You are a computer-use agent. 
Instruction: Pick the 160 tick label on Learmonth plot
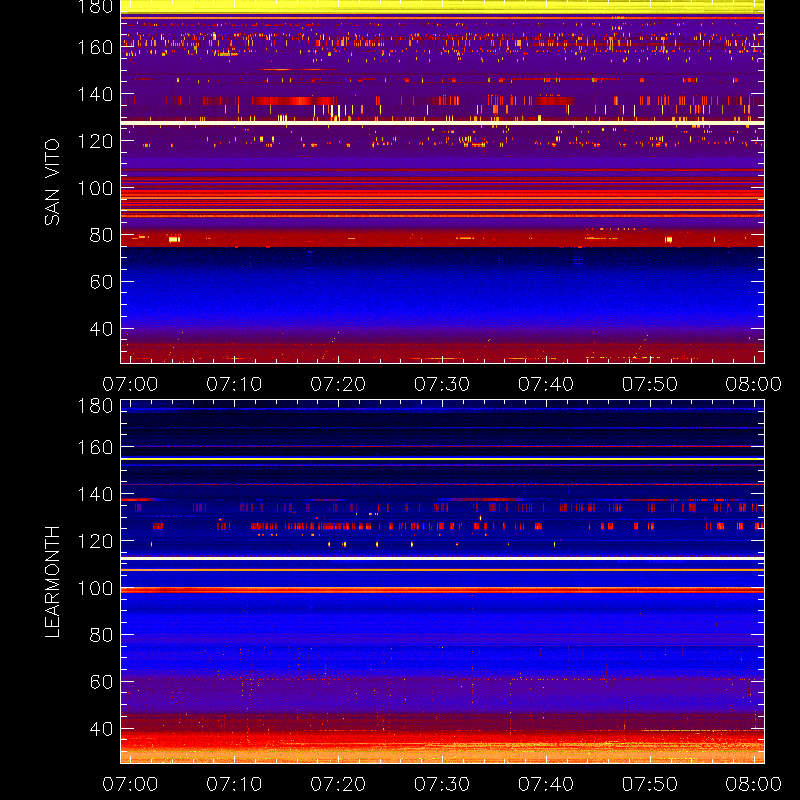point(95,447)
